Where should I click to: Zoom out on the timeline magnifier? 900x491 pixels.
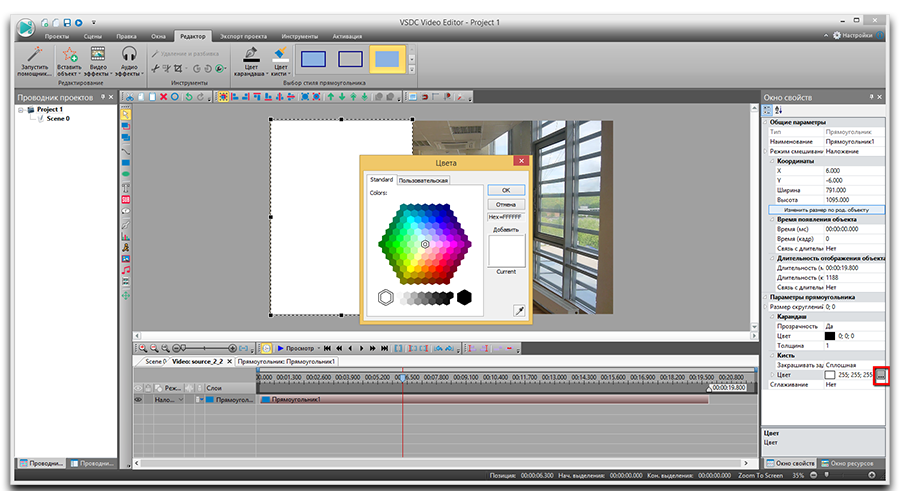coord(154,348)
